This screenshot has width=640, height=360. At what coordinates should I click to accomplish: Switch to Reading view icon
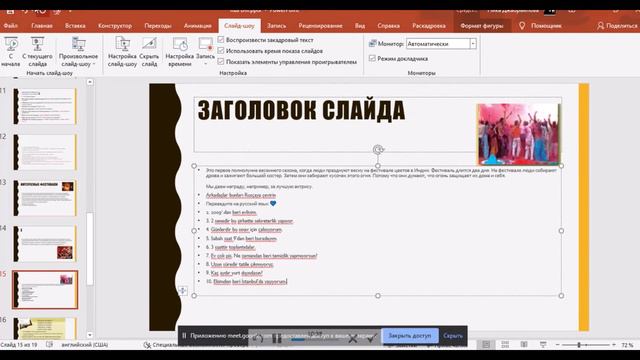click(524, 345)
